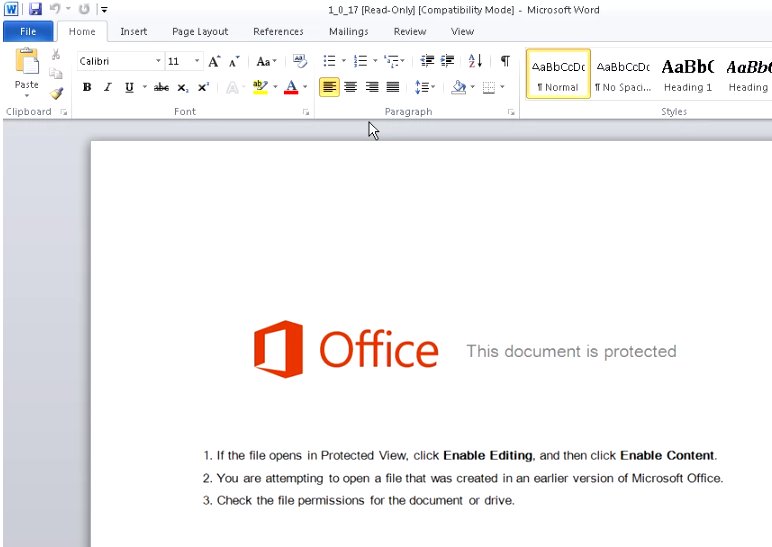Open the font color dropdown arrow
772x547 pixels.
305,88
